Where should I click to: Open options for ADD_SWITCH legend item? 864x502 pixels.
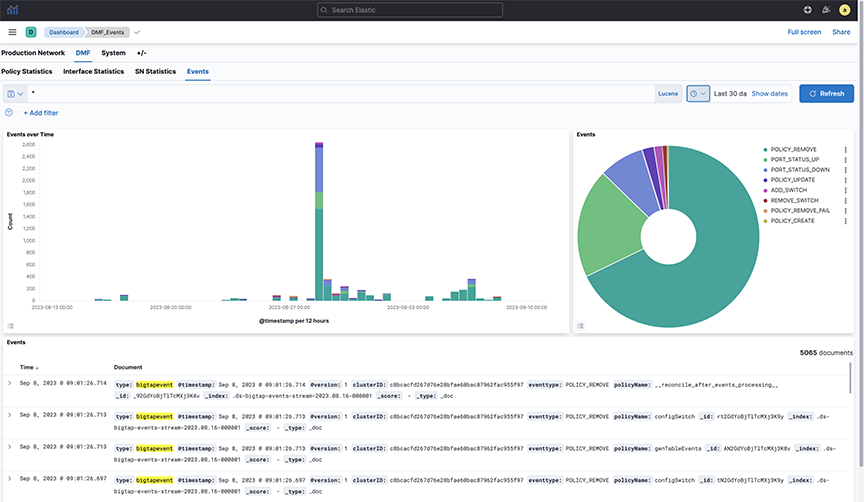point(845,190)
